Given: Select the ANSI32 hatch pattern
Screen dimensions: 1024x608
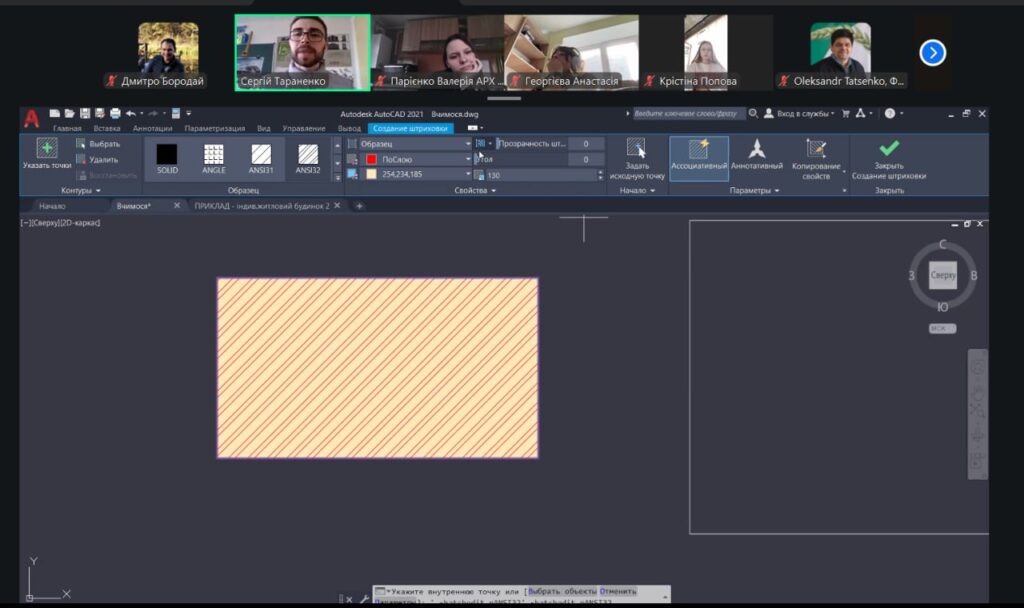Looking at the screenshot, I should coord(308,155).
